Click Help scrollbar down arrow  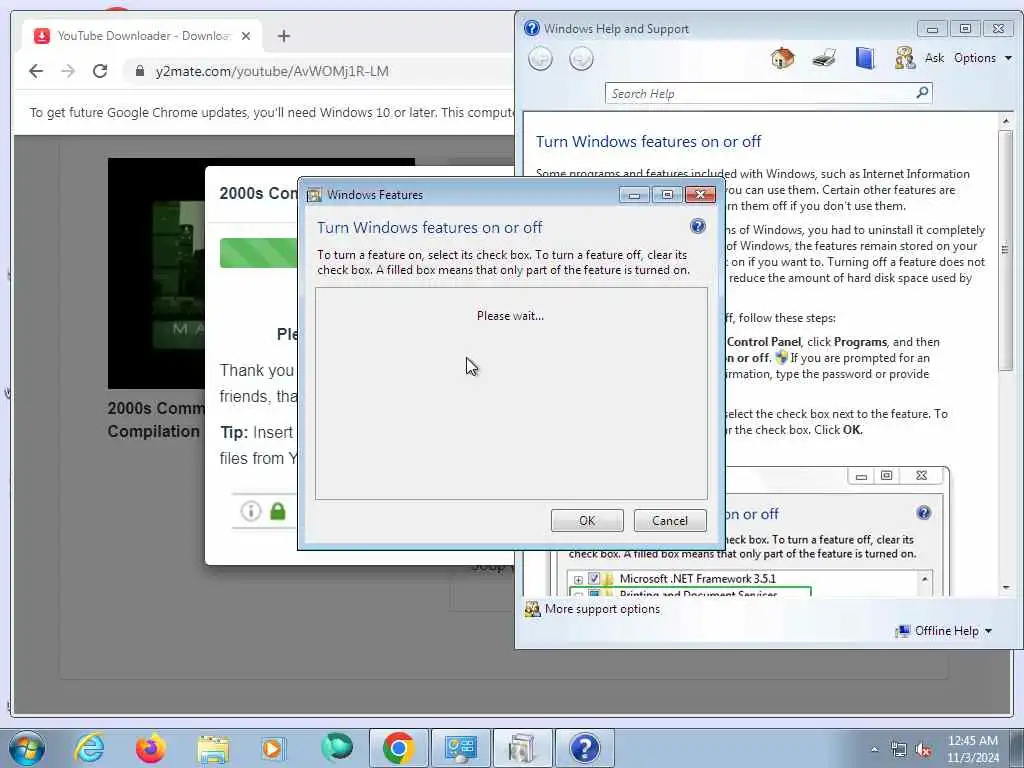(x=1006, y=588)
